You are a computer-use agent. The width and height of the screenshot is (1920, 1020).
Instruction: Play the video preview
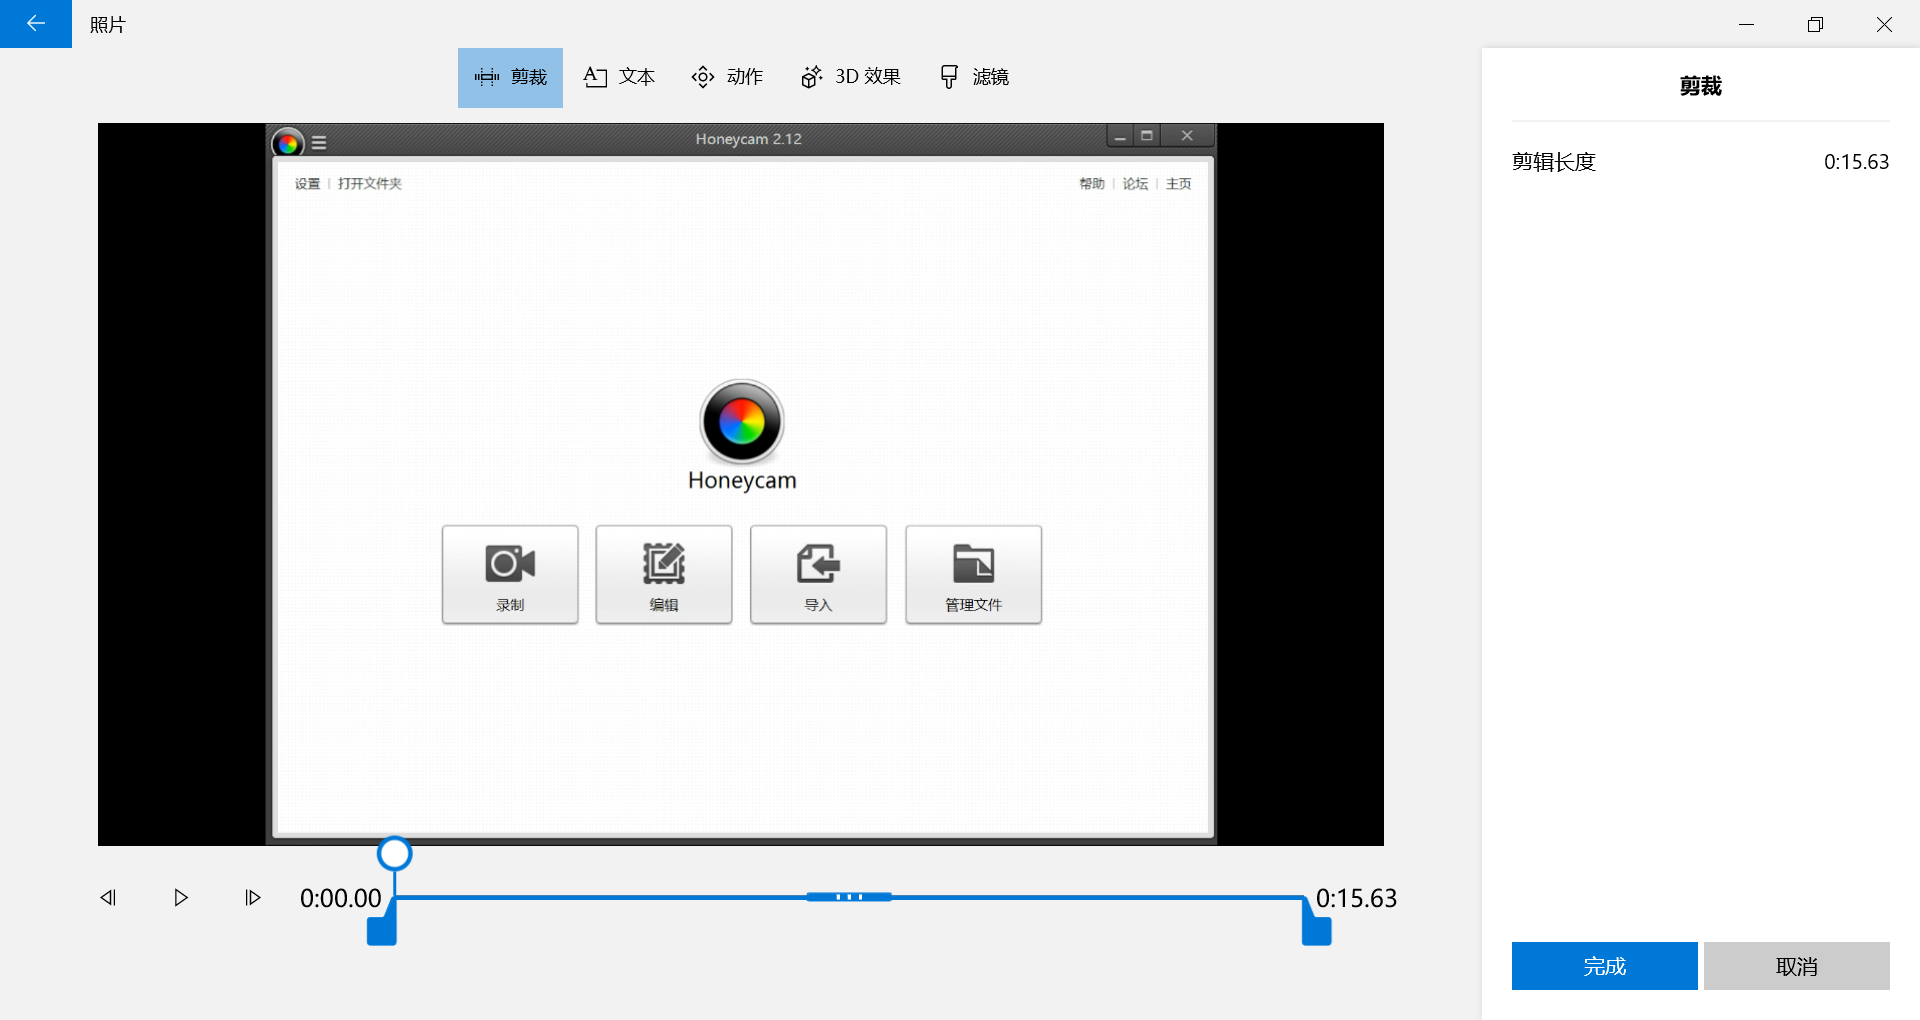pyautogui.click(x=181, y=898)
